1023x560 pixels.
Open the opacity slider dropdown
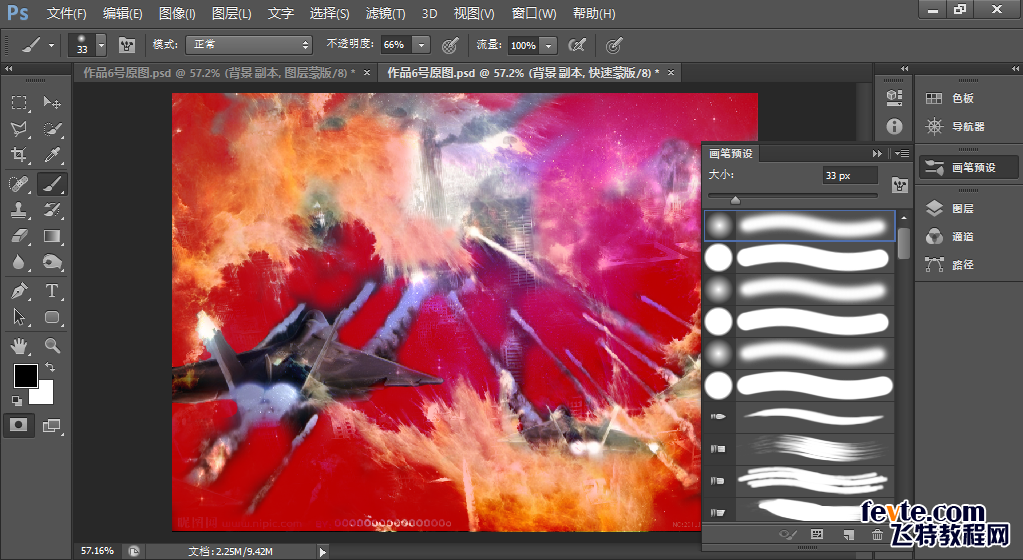[421, 45]
